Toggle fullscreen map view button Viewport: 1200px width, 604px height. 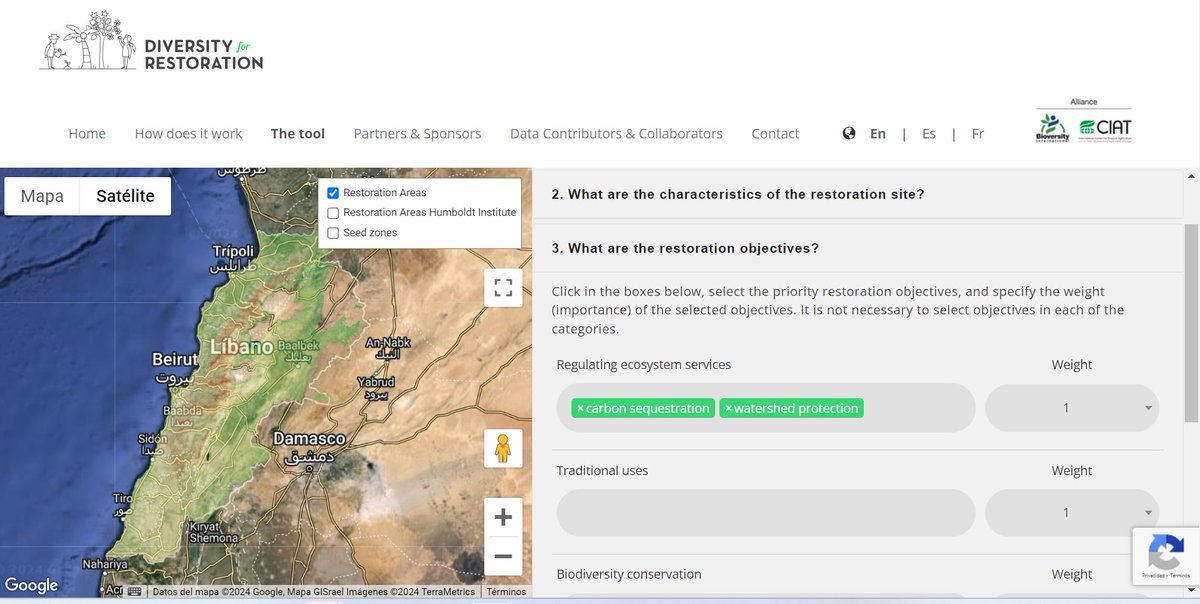click(503, 289)
